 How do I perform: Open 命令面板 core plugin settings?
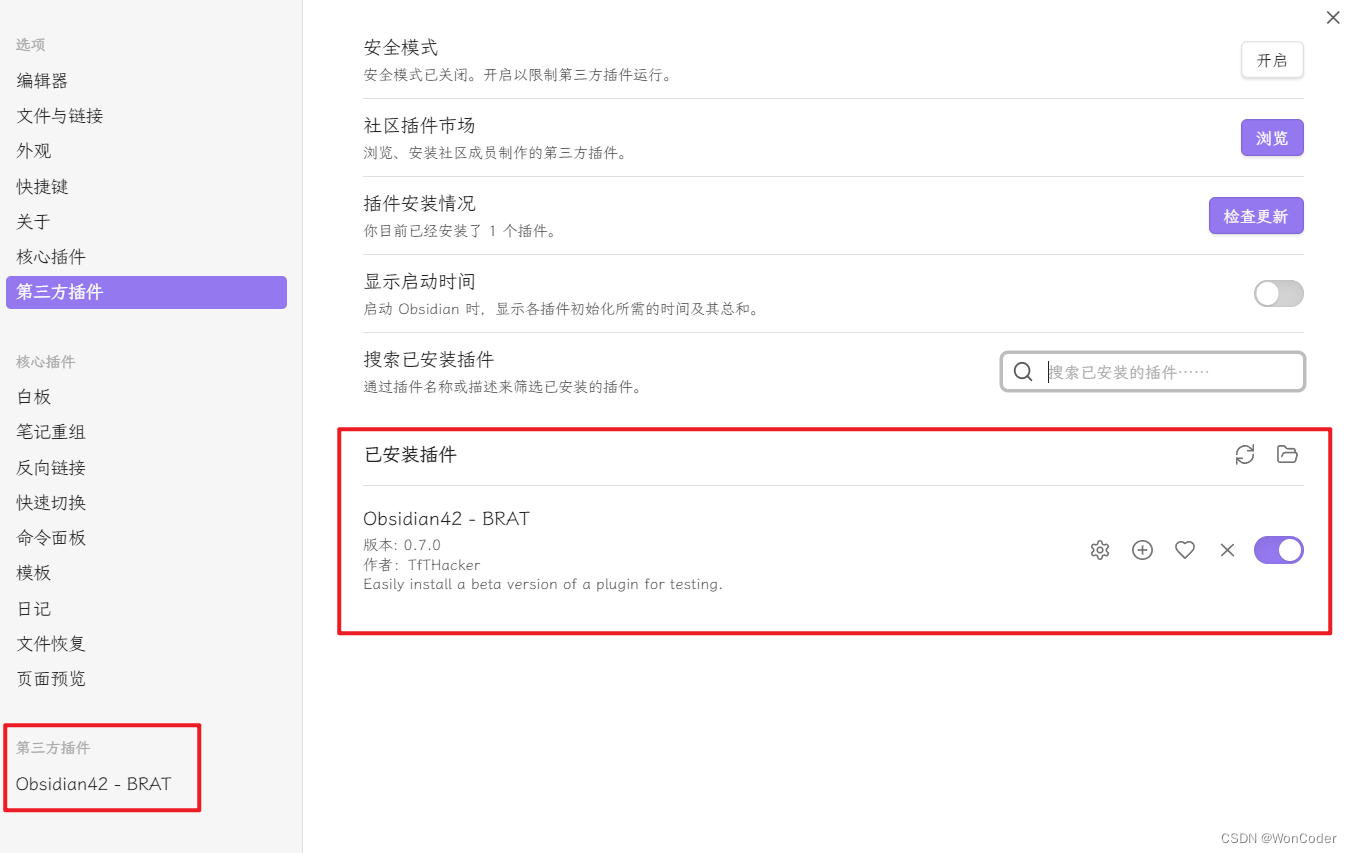(146, 538)
